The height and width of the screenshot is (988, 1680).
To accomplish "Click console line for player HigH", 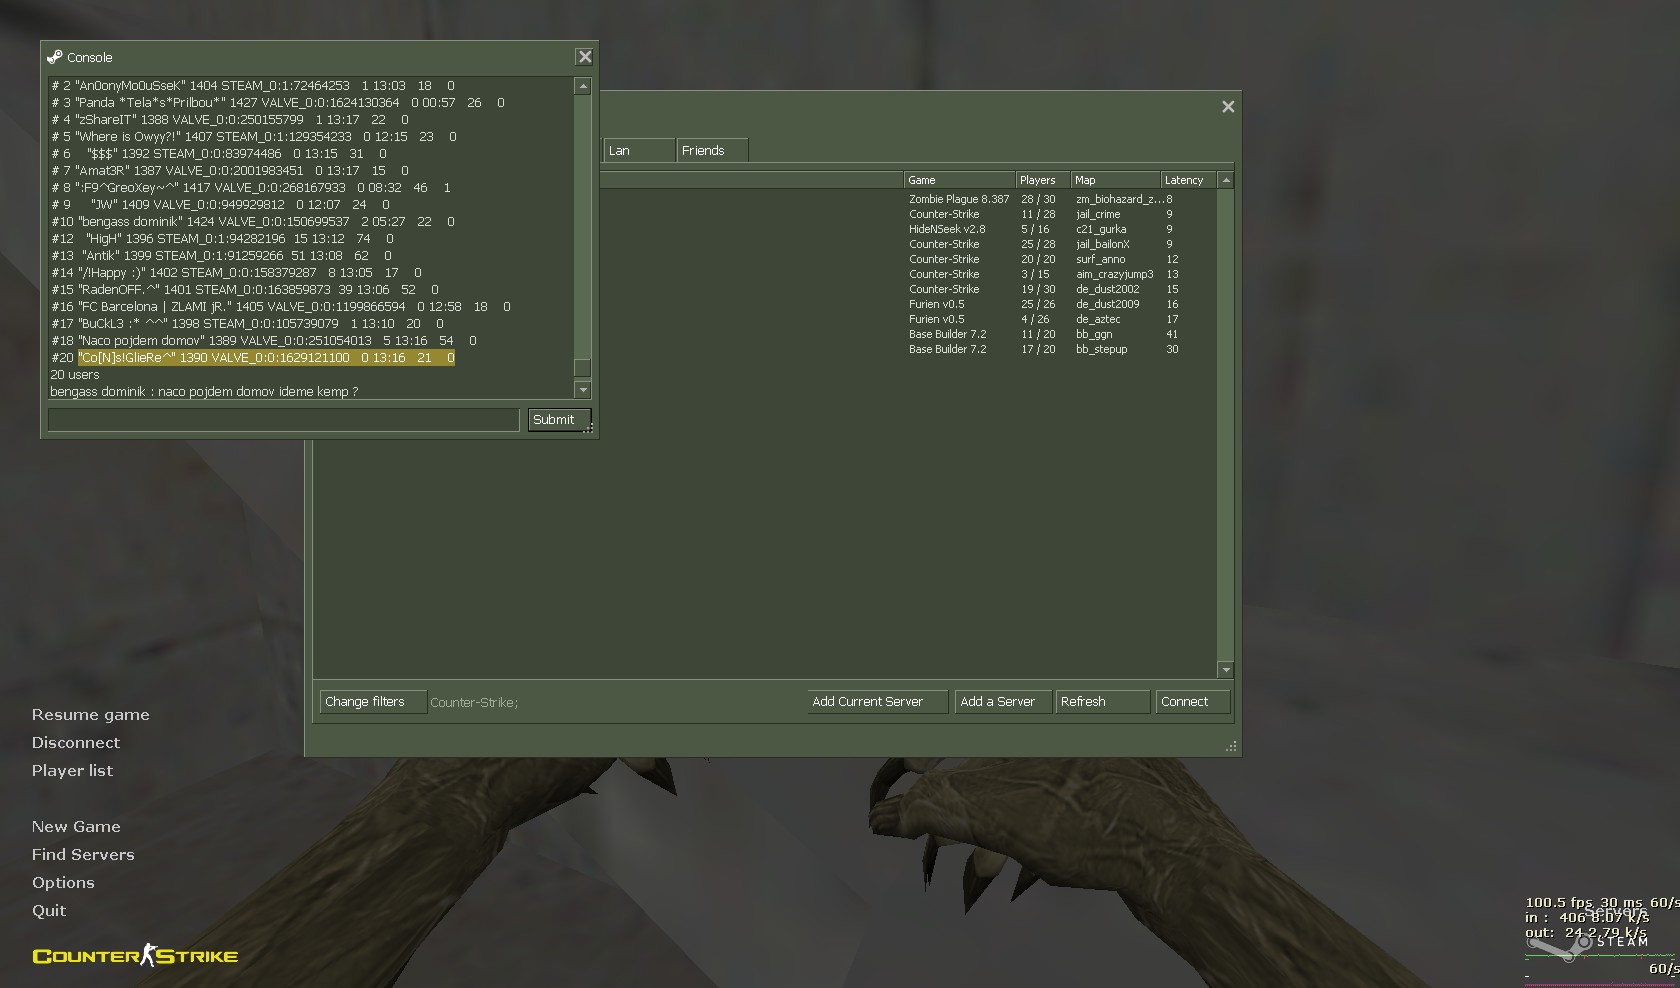I will point(222,239).
